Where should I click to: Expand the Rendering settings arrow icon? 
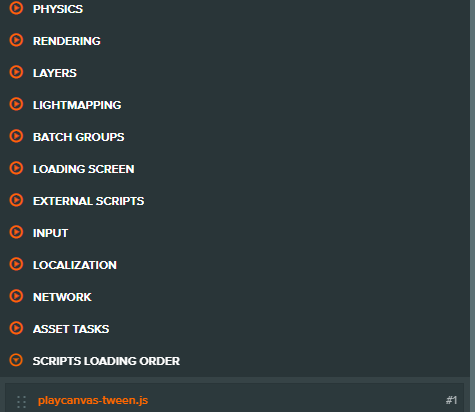point(16,40)
